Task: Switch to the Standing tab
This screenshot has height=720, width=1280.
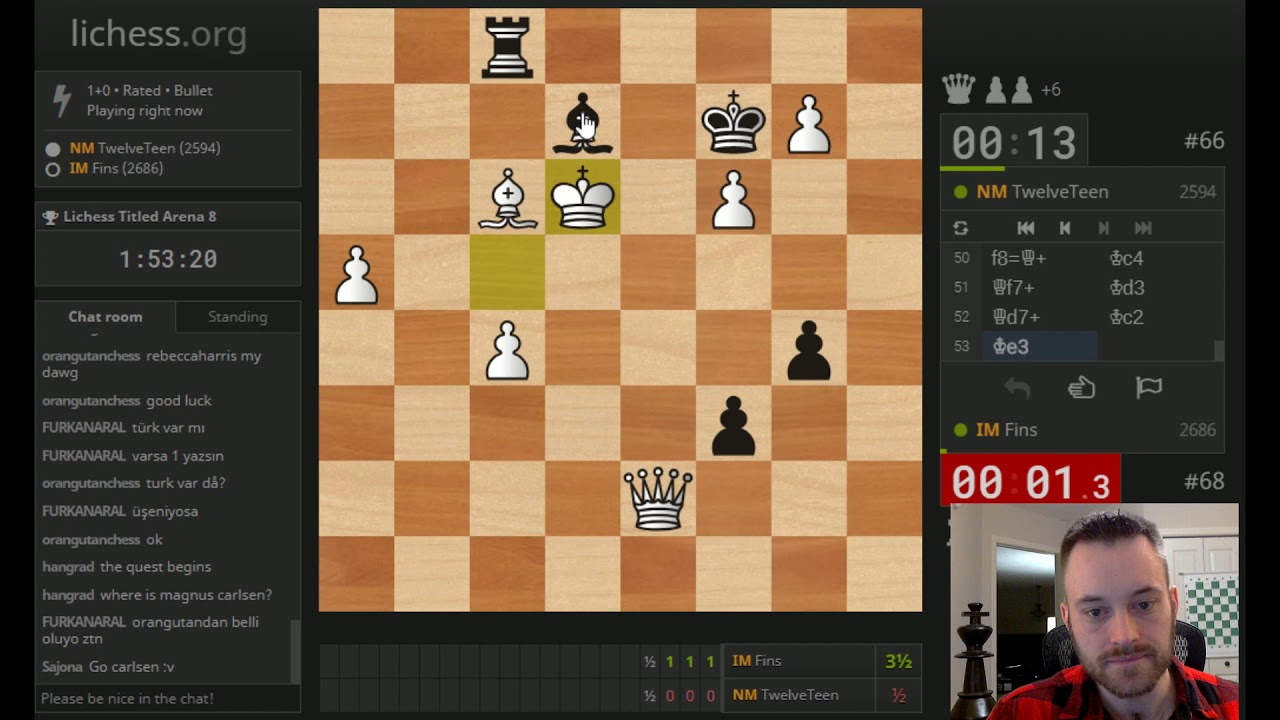Action: pyautogui.click(x=237, y=316)
